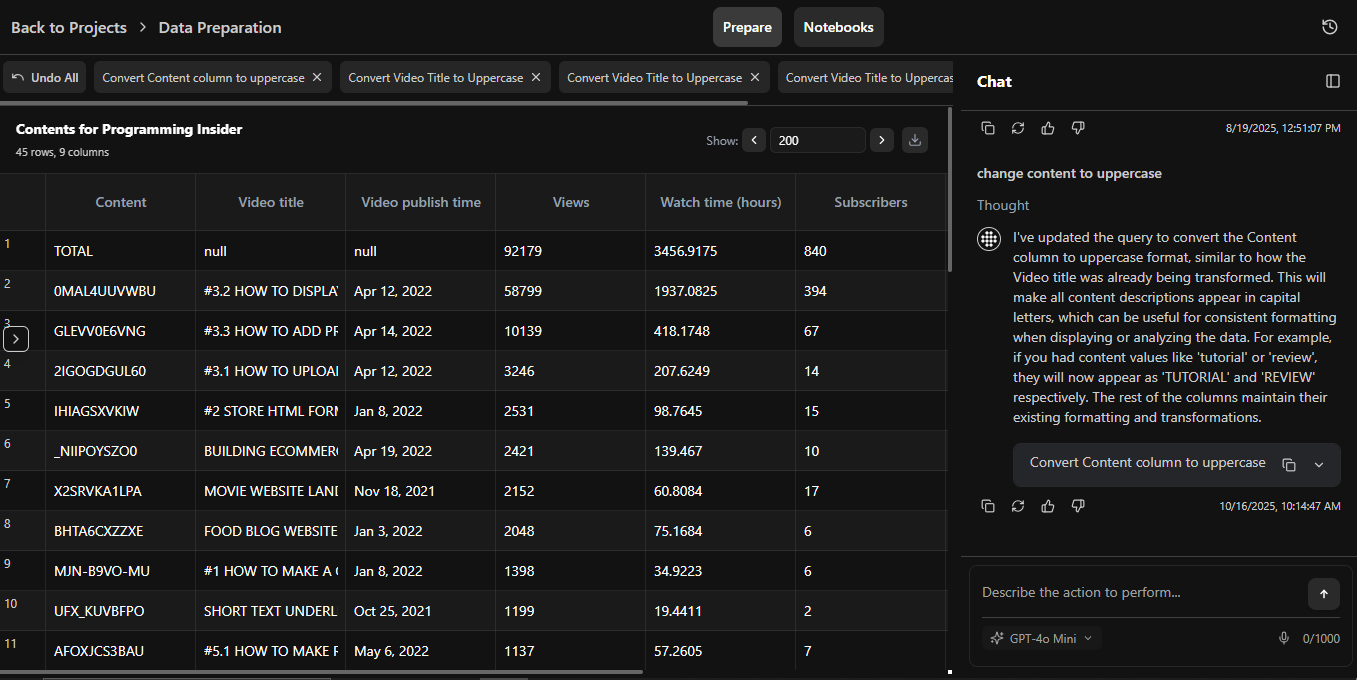Thumbs up the response dated 10/16/2025

pyautogui.click(x=1048, y=506)
